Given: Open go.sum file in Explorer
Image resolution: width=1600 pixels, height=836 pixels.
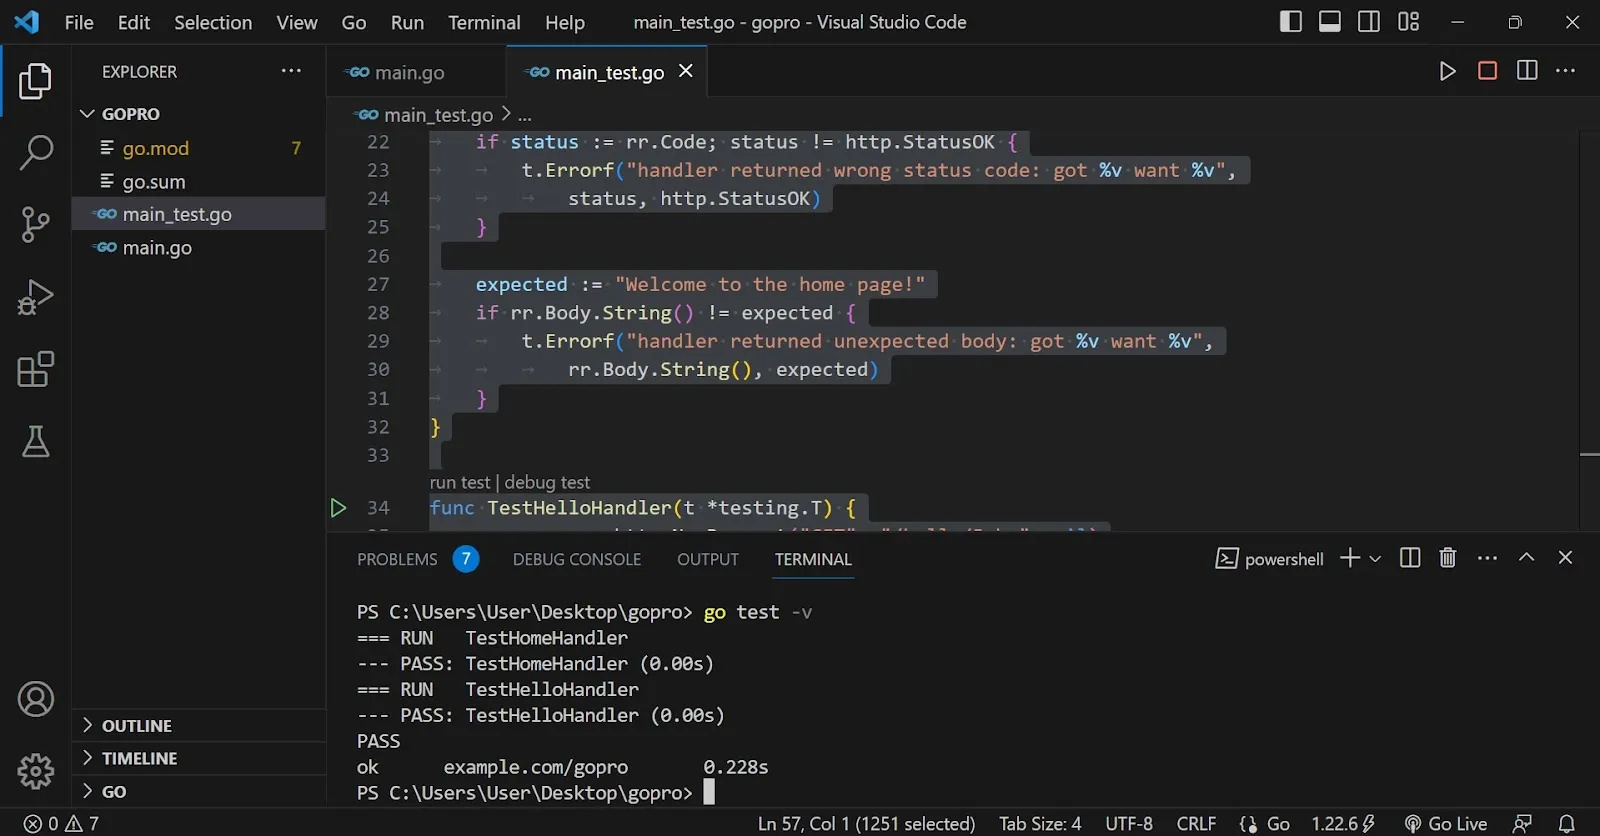Looking at the screenshot, I should (x=199, y=182).
